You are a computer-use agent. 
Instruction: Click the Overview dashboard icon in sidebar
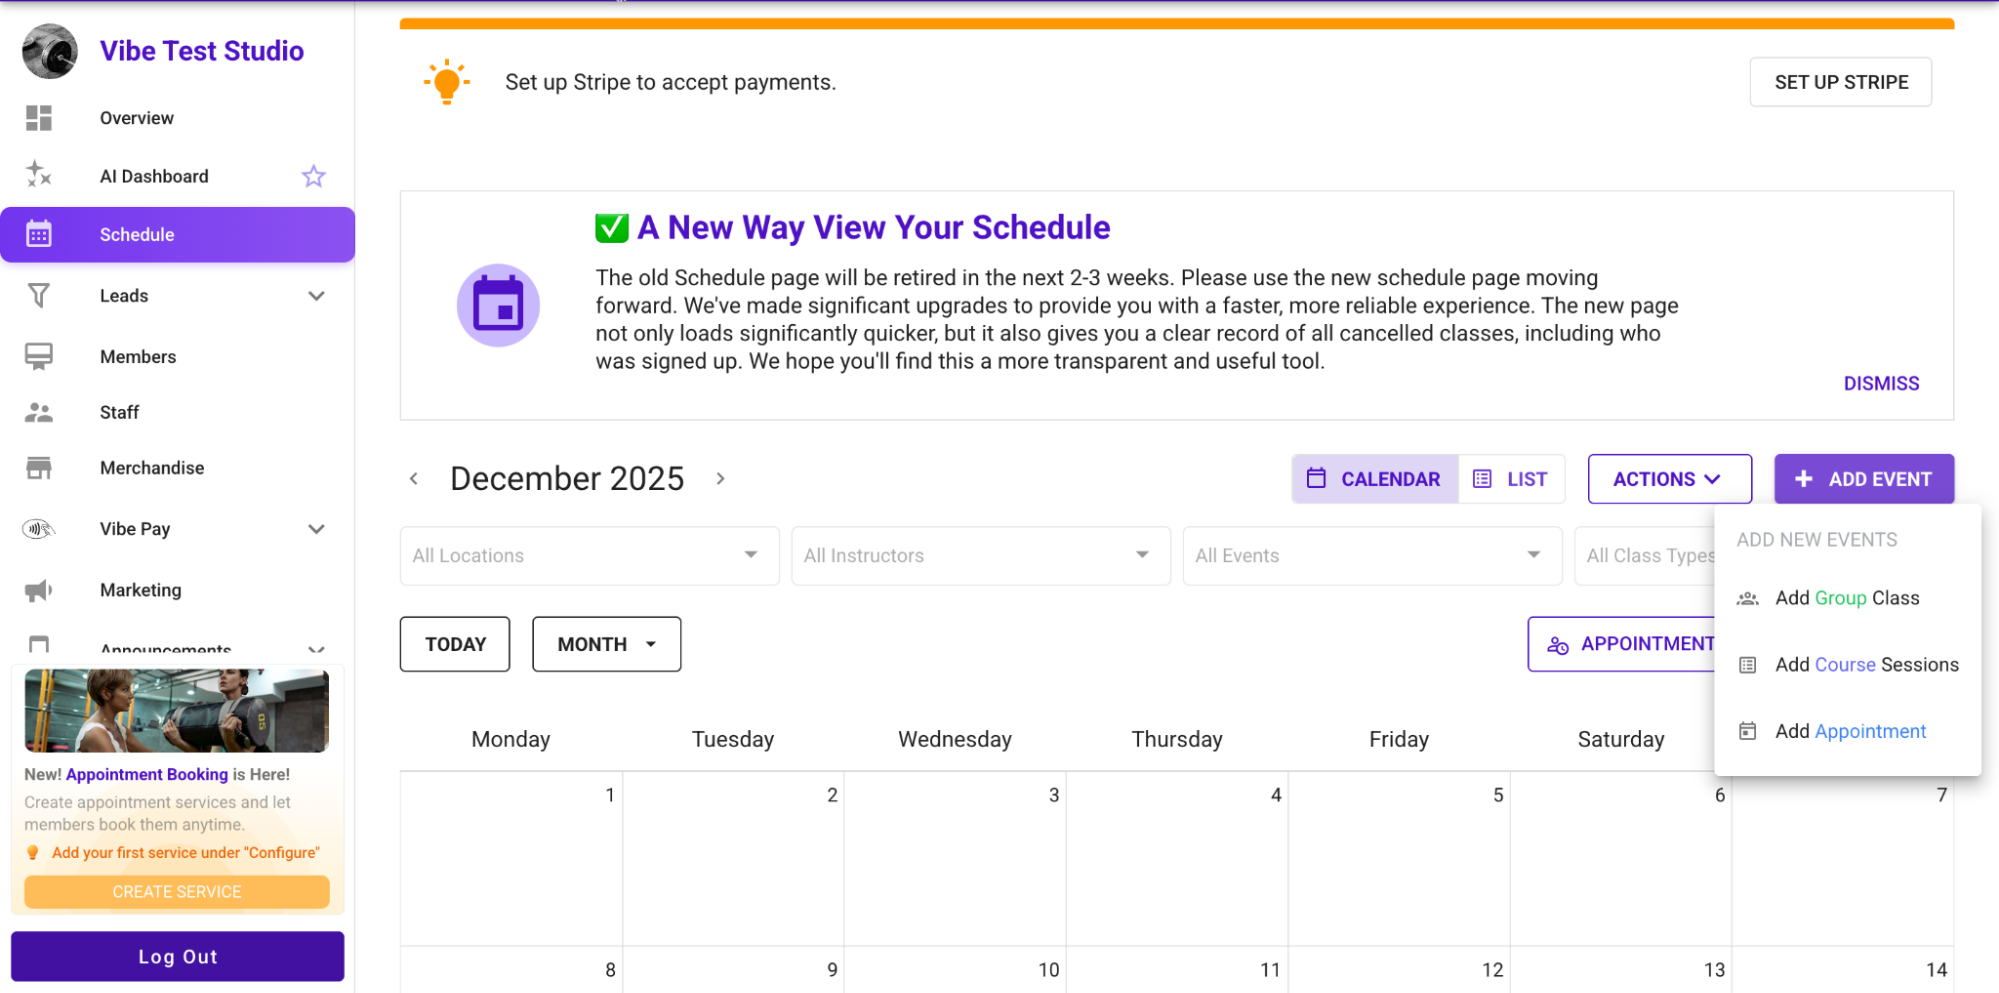pyautogui.click(x=39, y=118)
